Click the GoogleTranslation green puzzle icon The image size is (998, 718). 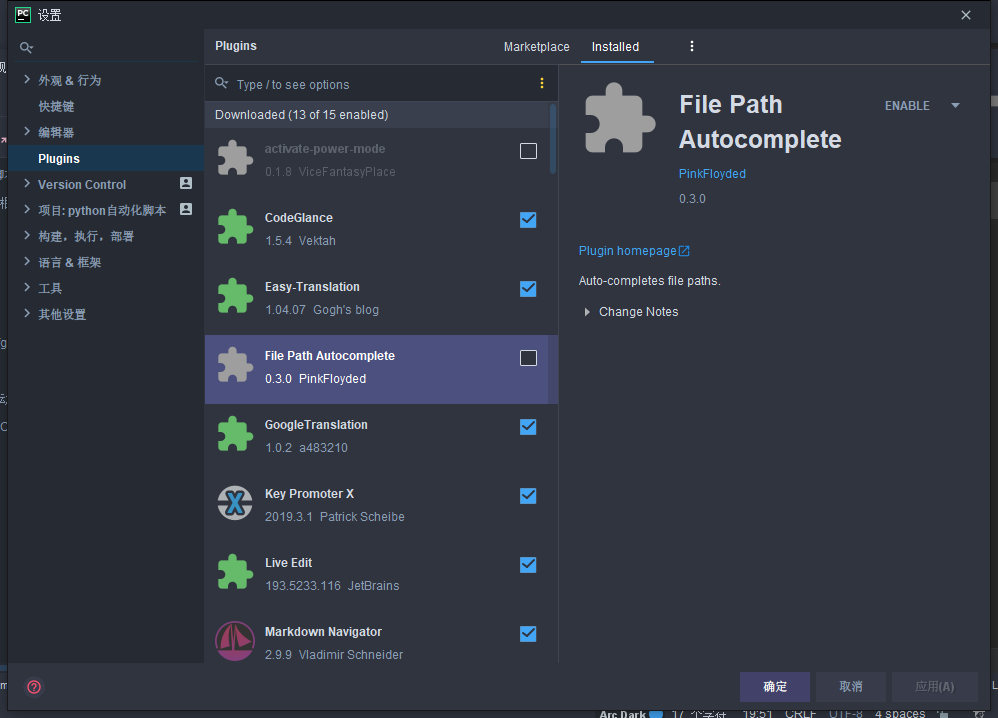click(x=235, y=434)
